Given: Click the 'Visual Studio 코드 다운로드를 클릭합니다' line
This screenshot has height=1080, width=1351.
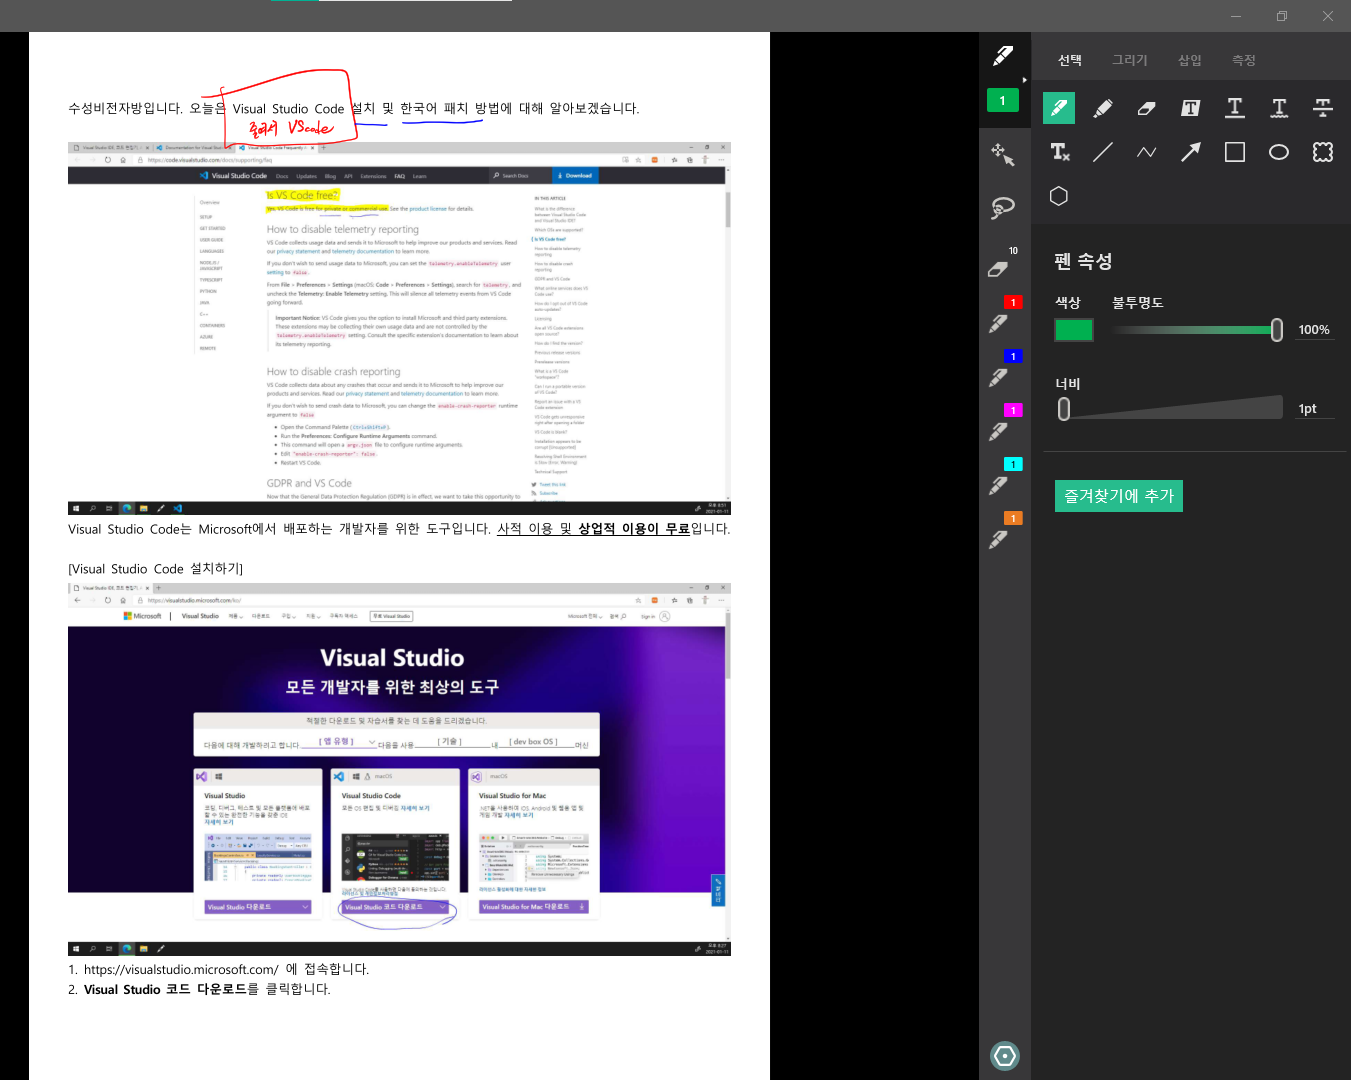Looking at the screenshot, I should (199, 990).
